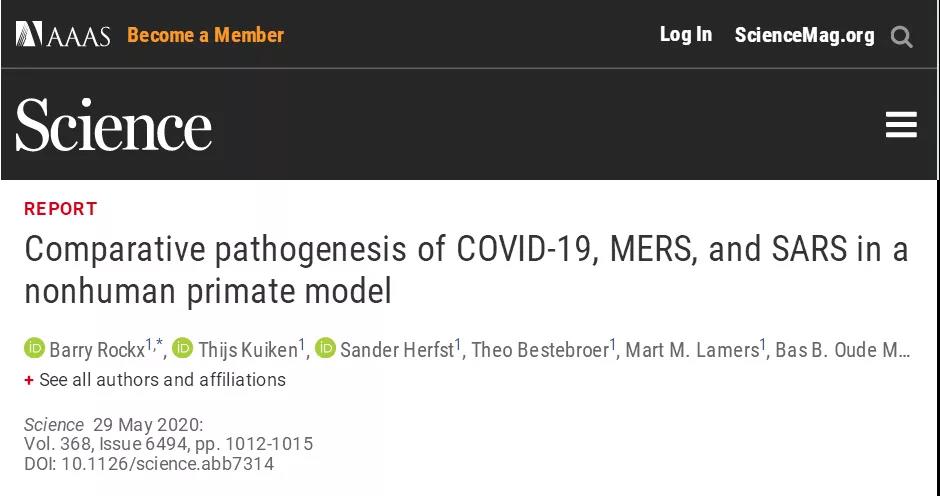Open Sander Herfst's ORCID iD icon

point(325,349)
